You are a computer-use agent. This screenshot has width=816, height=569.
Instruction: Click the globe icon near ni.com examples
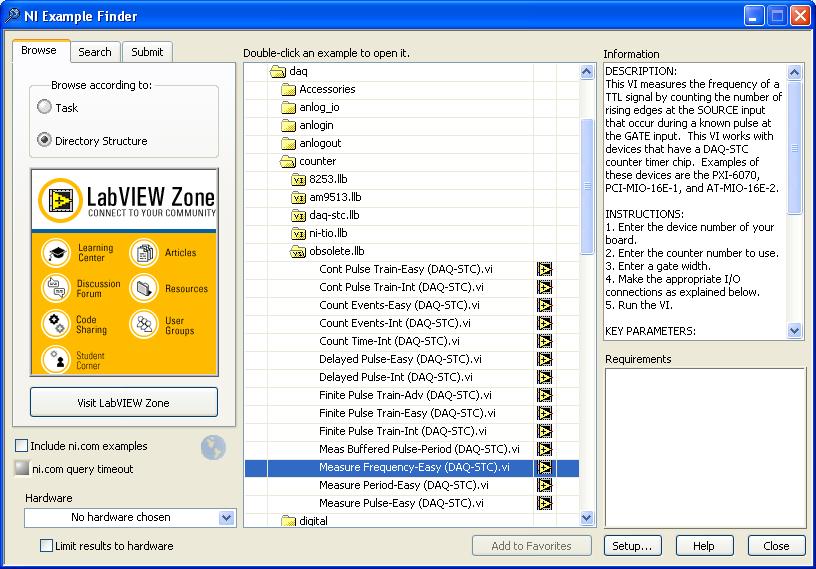(x=213, y=448)
